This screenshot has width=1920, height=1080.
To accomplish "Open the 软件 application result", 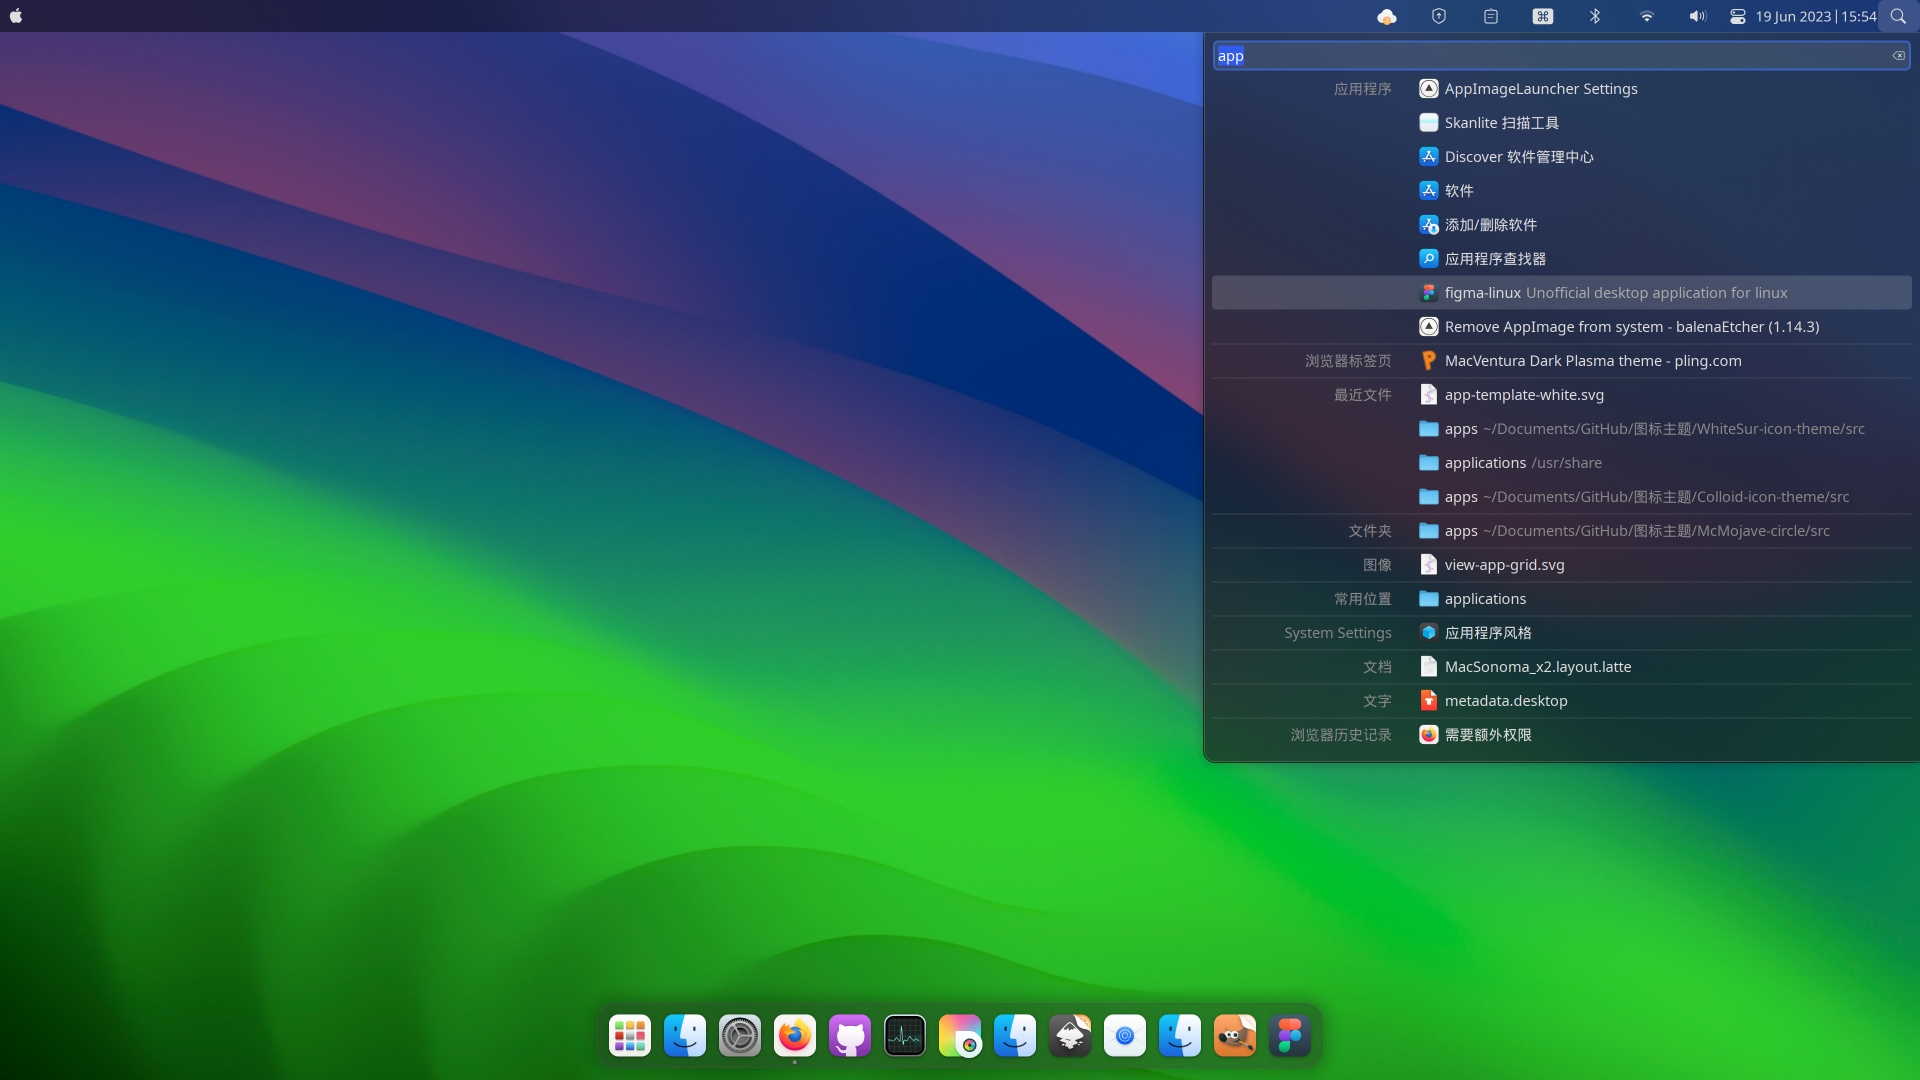I will click(x=1561, y=191).
